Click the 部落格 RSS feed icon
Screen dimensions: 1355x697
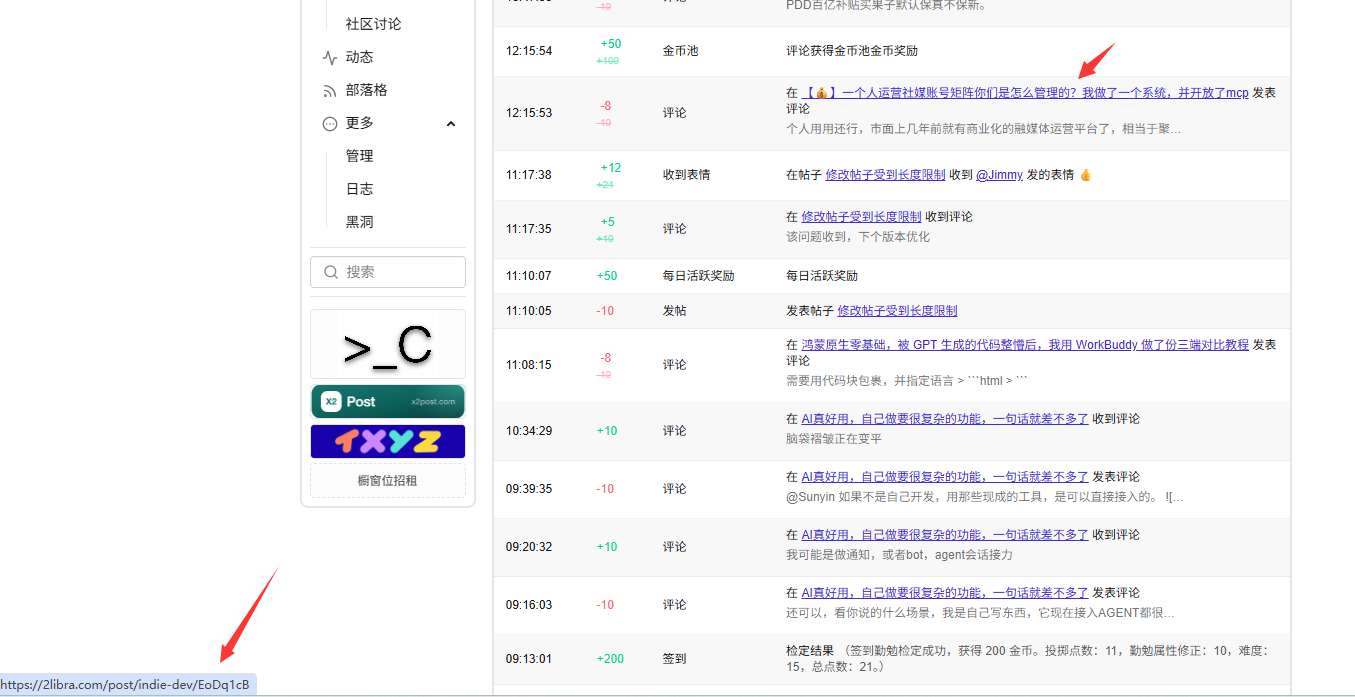click(330, 91)
